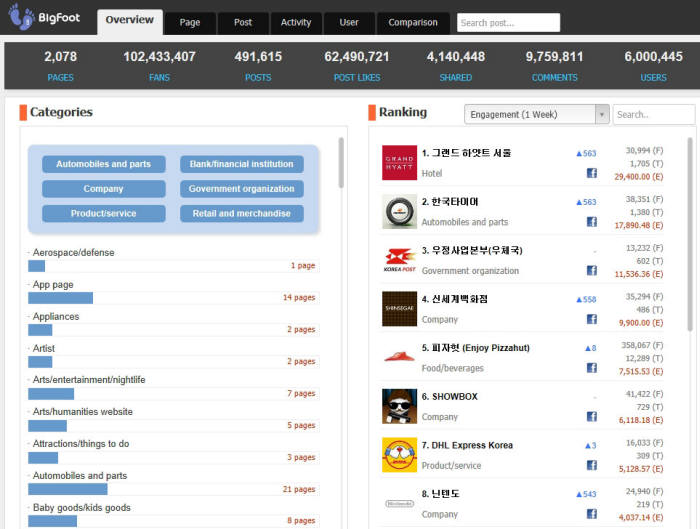Open Facebook icon in rank 4 Company row

(x=592, y=319)
